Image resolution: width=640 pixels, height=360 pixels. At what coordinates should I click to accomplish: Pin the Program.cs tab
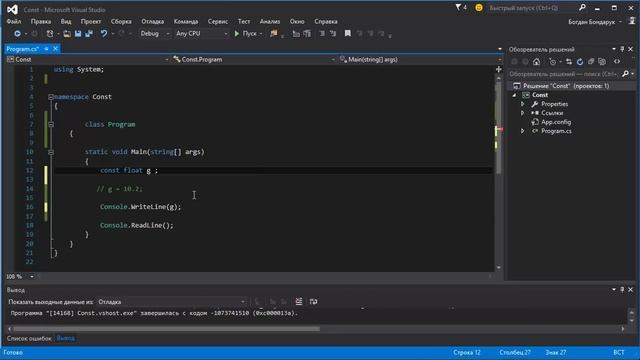[x=47, y=49]
